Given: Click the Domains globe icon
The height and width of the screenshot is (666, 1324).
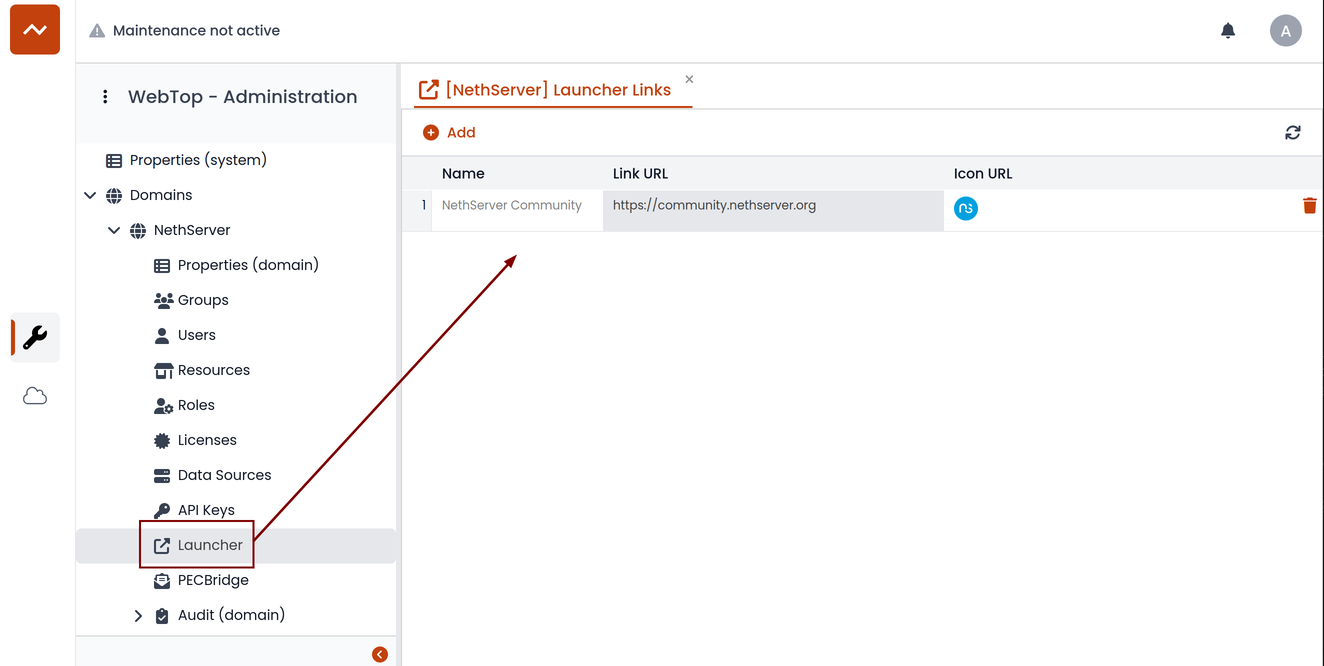Looking at the screenshot, I should pyautogui.click(x=114, y=195).
